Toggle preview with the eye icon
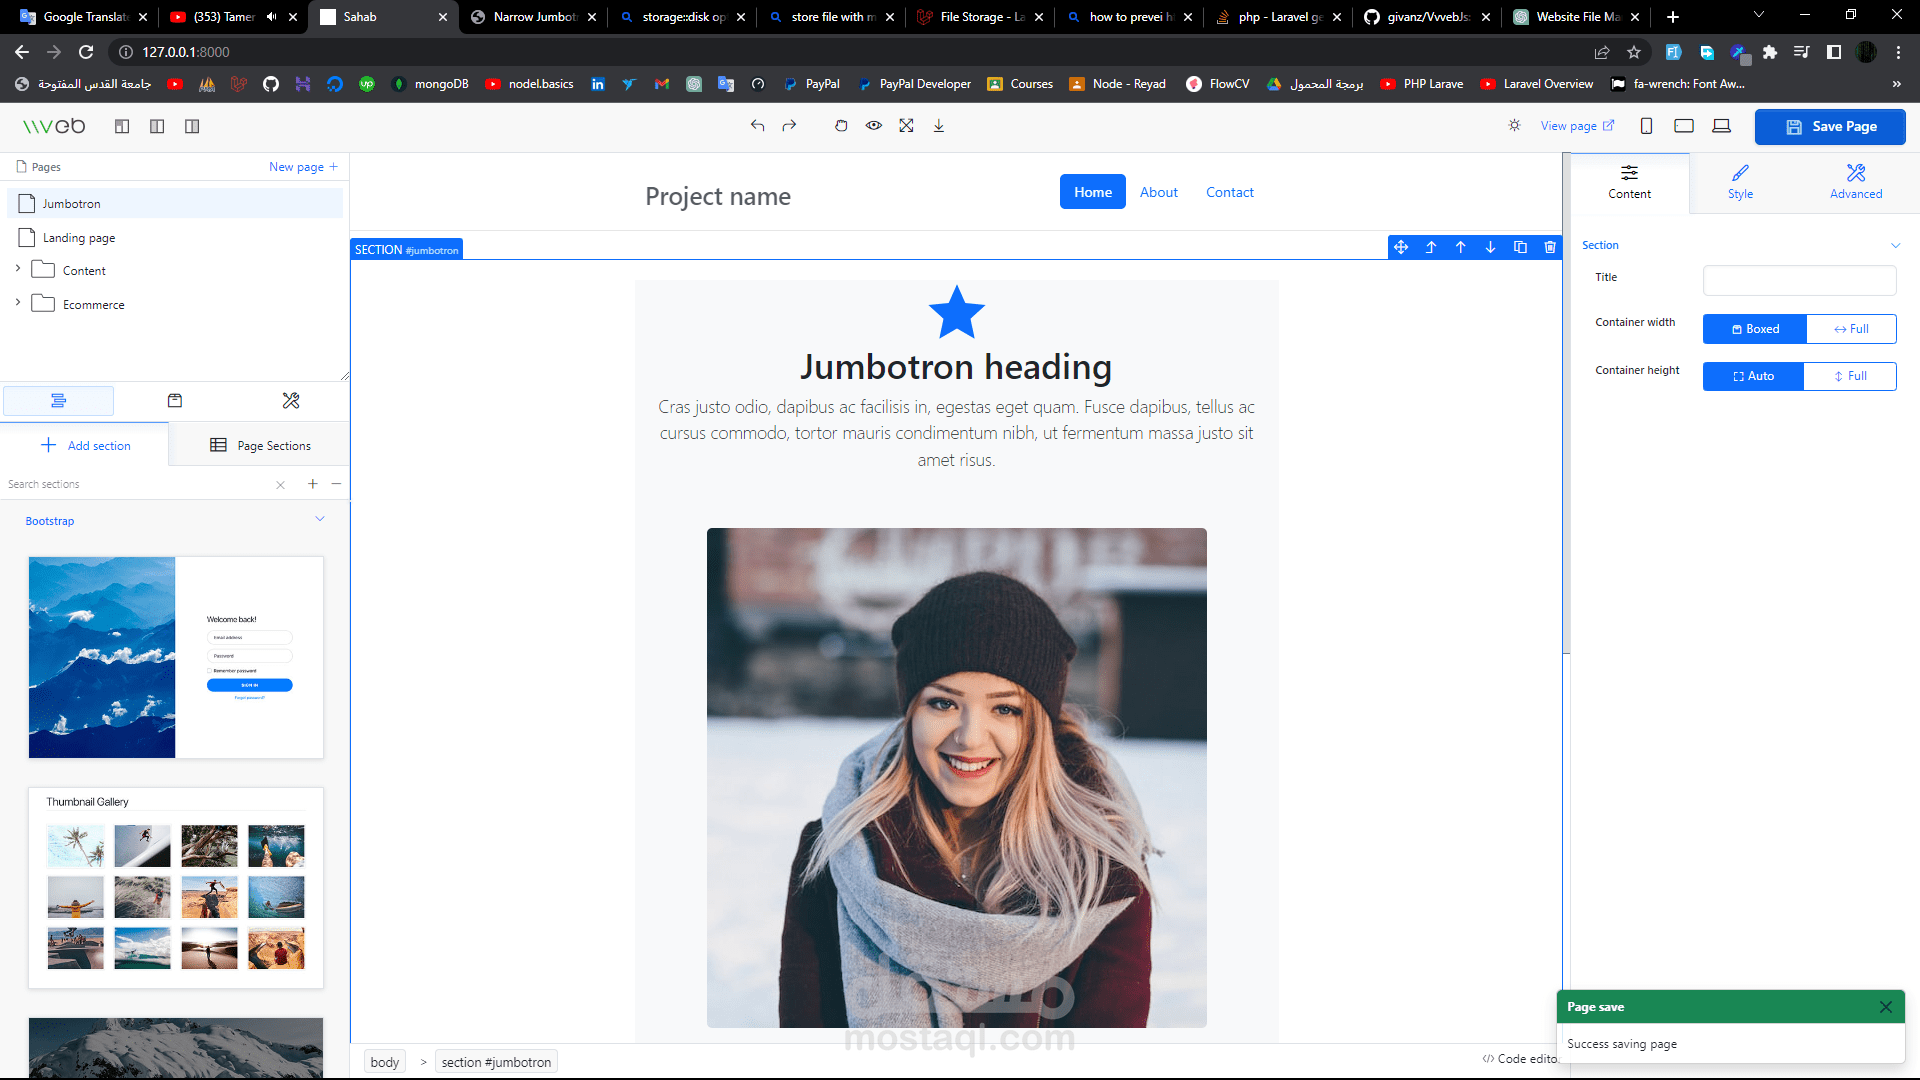The image size is (1920, 1080). tap(874, 126)
